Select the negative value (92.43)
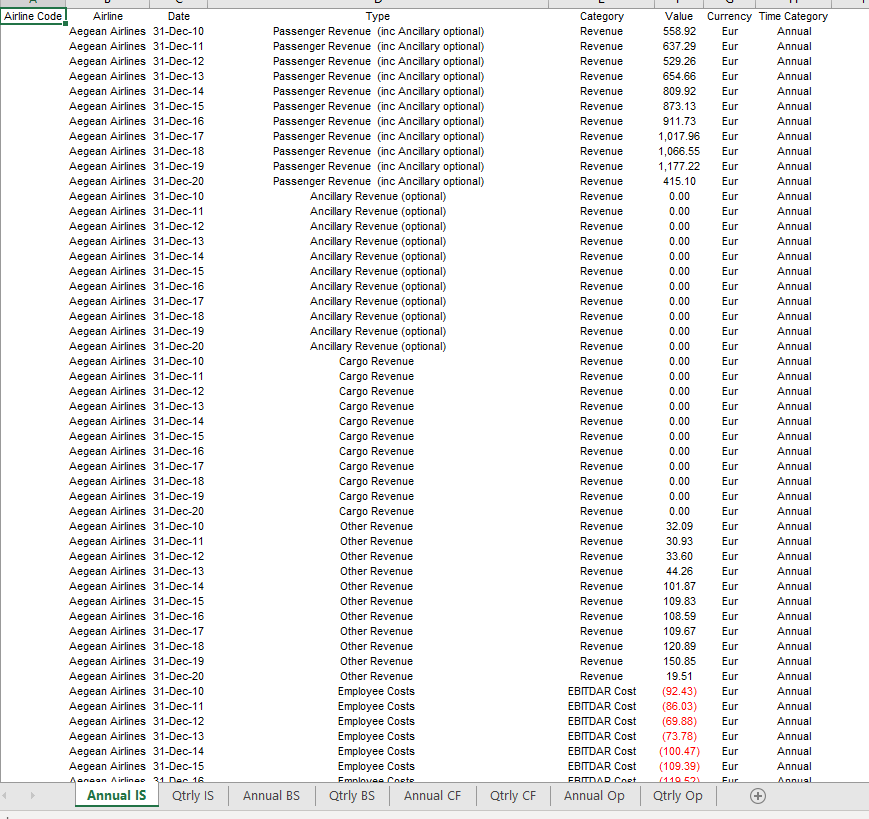This screenshot has width=869, height=819. pyautogui.click(x=679, y=692)
